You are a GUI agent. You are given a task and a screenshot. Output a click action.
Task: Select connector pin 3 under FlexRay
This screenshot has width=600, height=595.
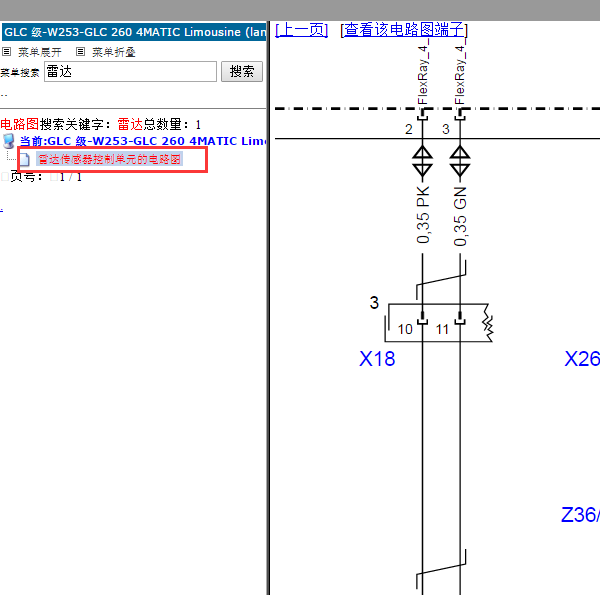point(446,129)
